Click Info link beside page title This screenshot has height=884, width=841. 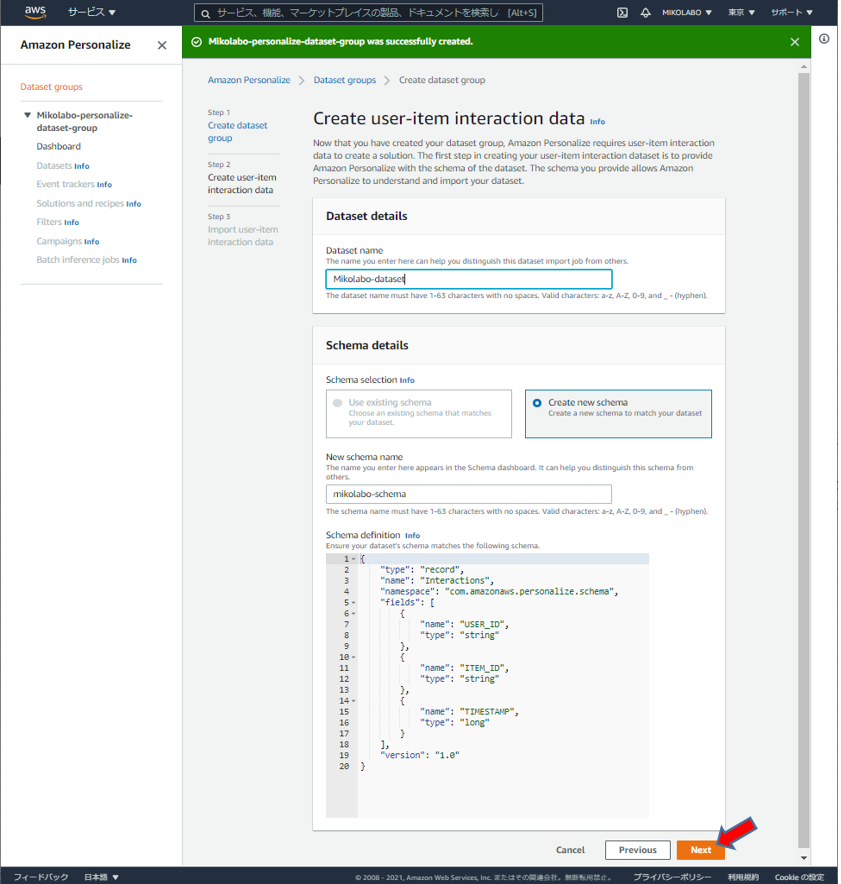pyautogui.click(x=599, y=122)
